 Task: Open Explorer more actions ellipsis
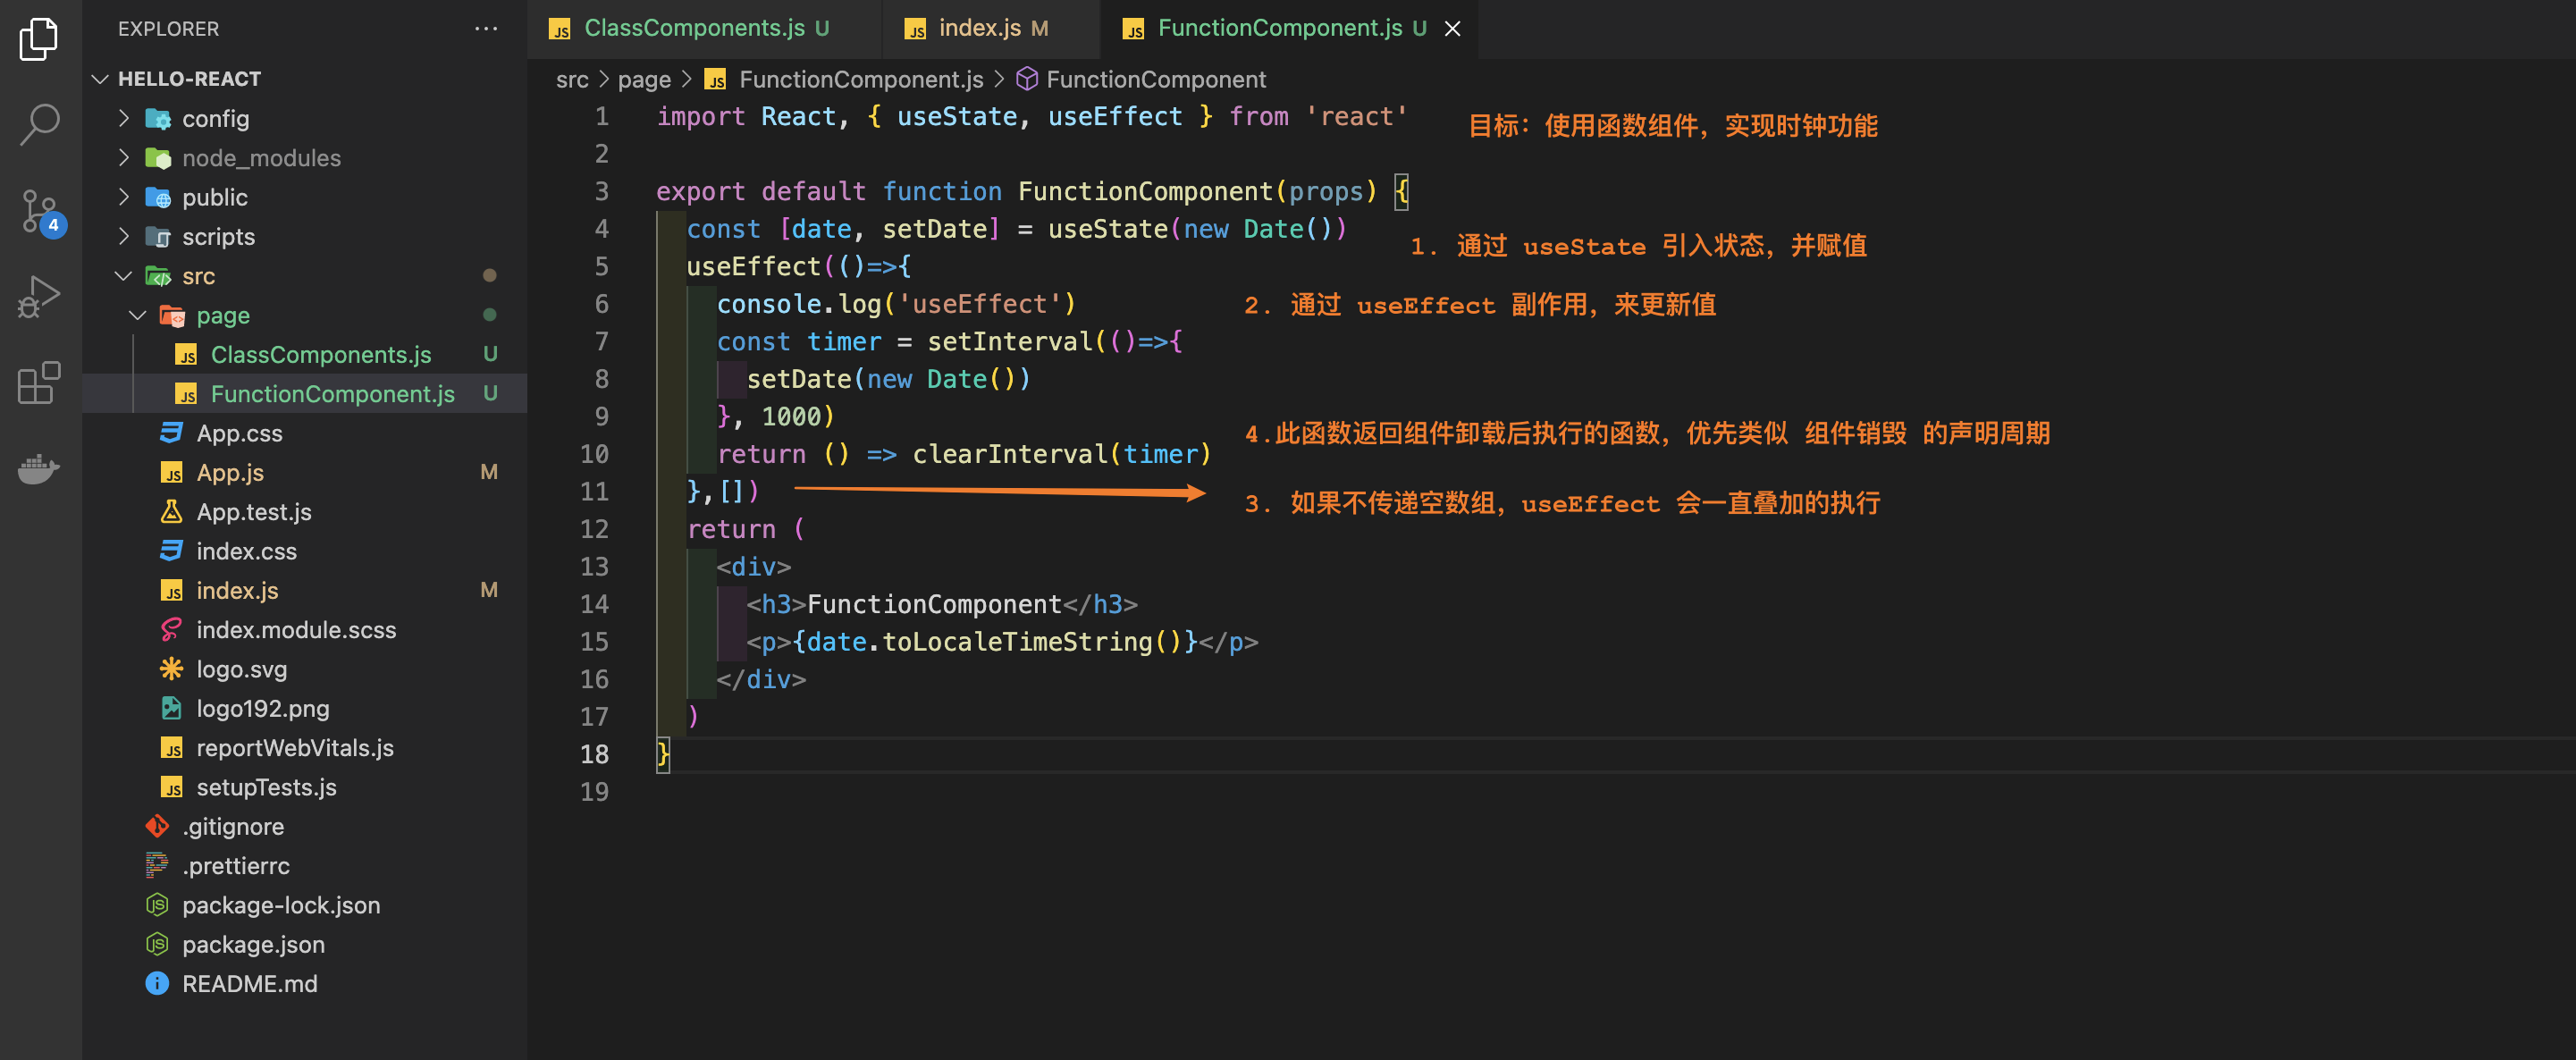pyautogui.click(x=486, y=29)
